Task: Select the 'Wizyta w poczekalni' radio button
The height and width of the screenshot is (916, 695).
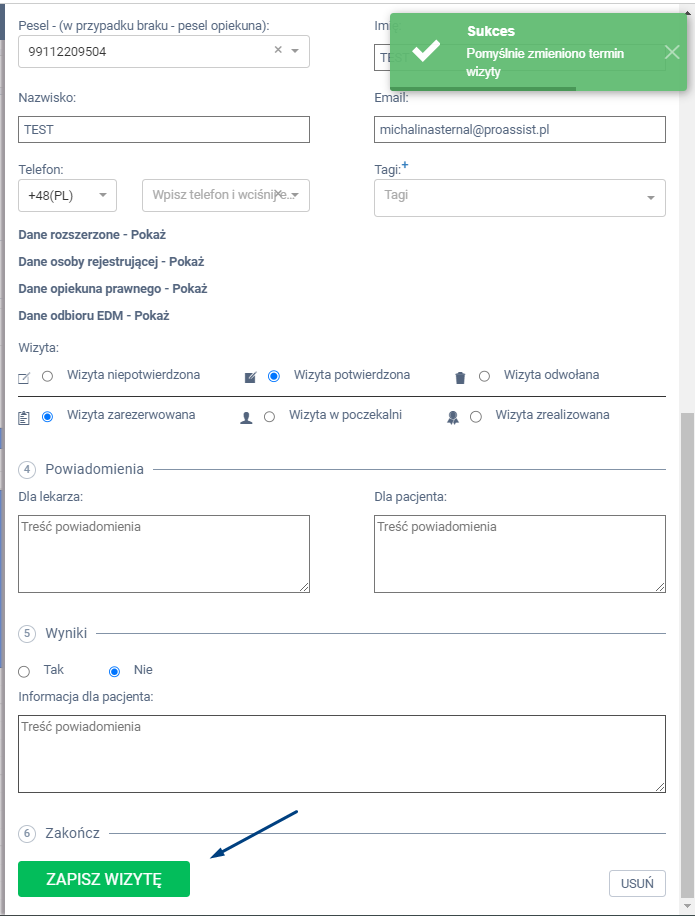Action: 269,416
